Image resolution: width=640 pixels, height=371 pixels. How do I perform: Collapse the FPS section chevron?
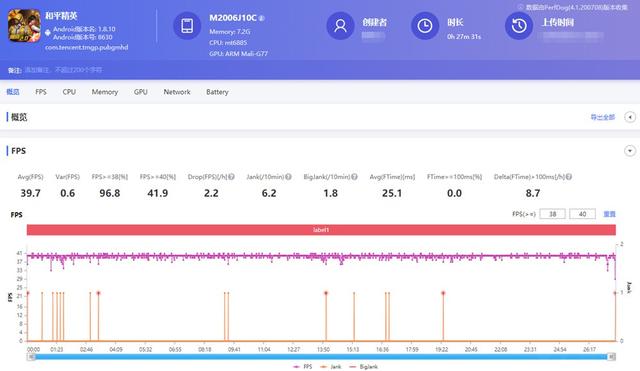(x=630, y=151)
